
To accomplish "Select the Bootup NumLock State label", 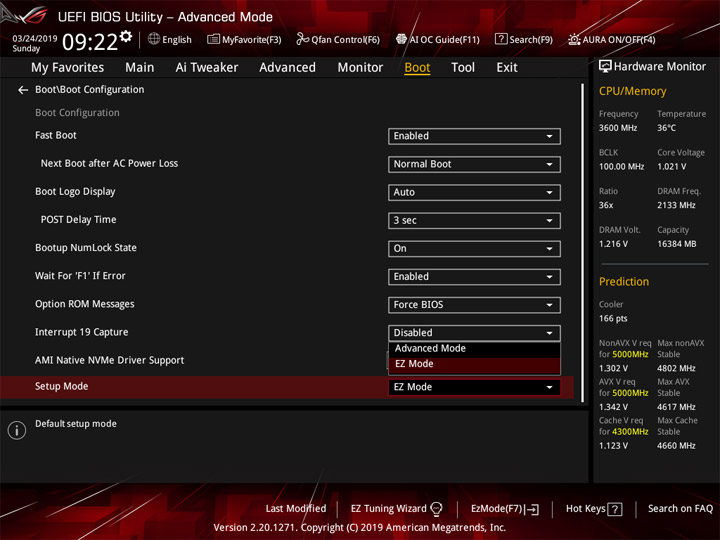I will (86, 248).
